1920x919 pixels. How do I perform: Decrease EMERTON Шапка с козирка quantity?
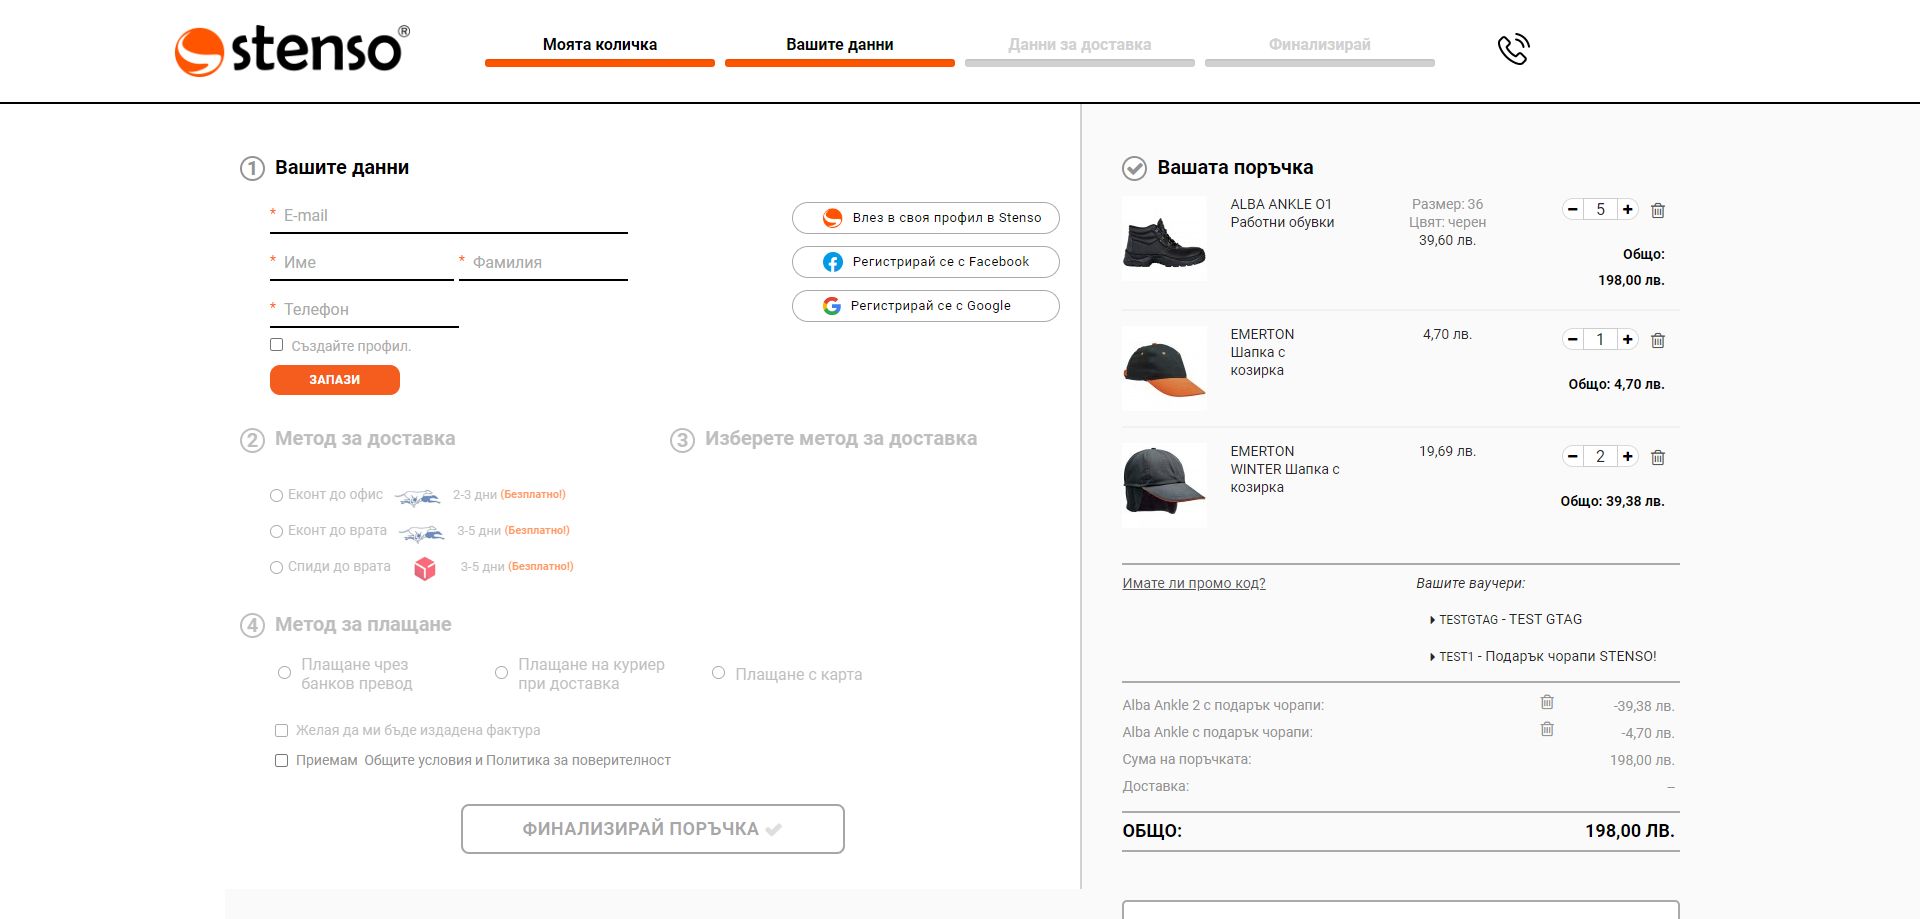pyautogui.click(x=1573, y=339)
